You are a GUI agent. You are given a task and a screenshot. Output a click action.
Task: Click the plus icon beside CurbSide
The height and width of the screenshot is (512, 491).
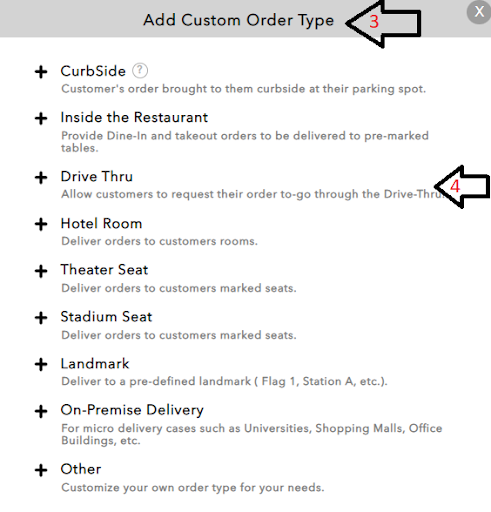tap(41, 72)
